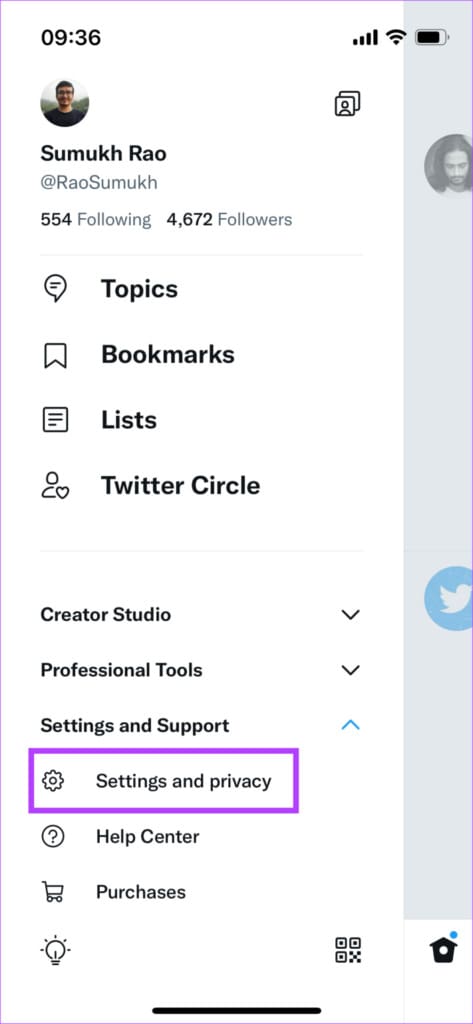Open the QR code icon

pos(348,950)
